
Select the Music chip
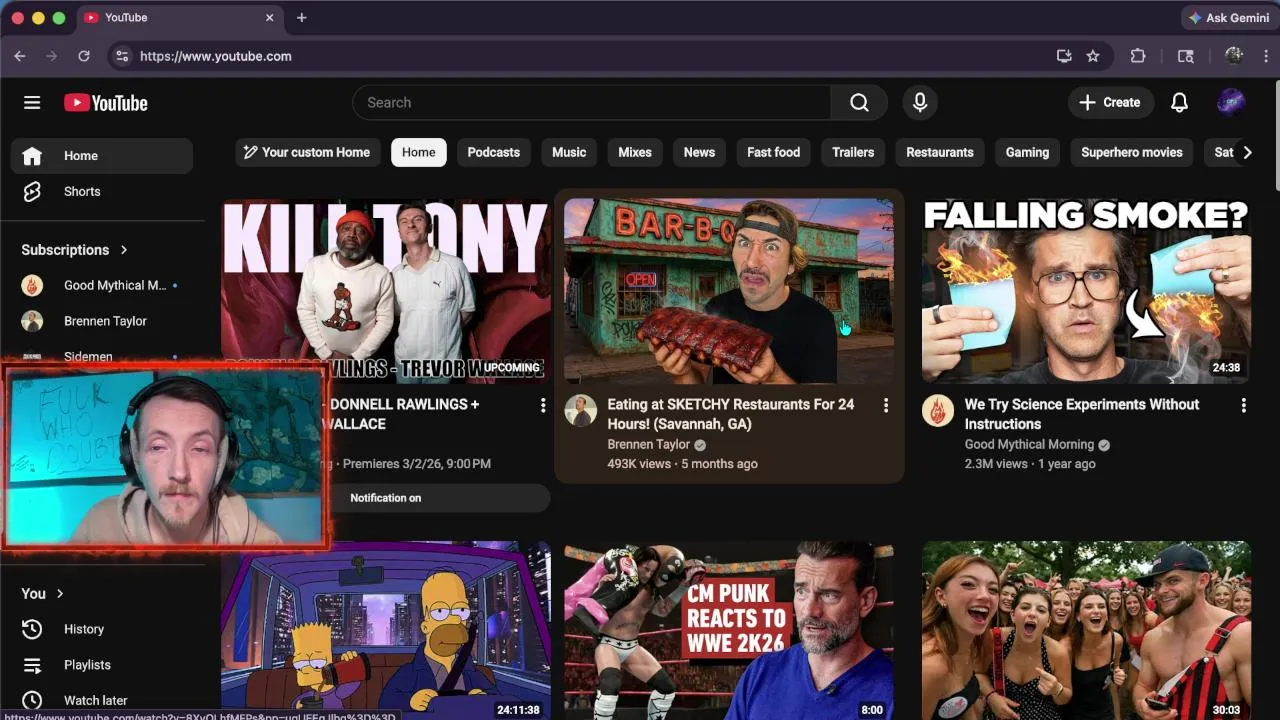click(569, 152)
